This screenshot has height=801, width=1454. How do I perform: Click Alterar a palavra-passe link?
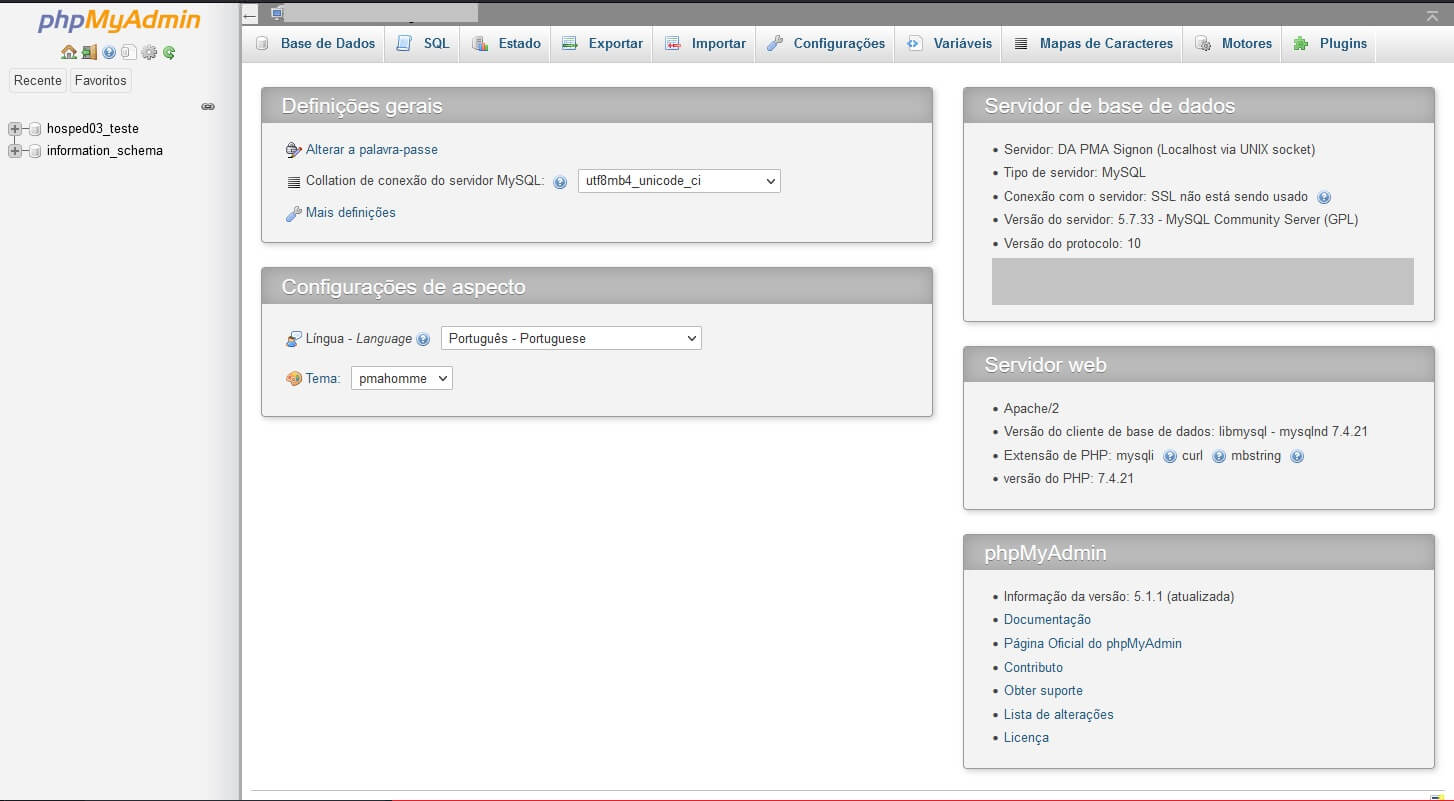tap(372, 150)
